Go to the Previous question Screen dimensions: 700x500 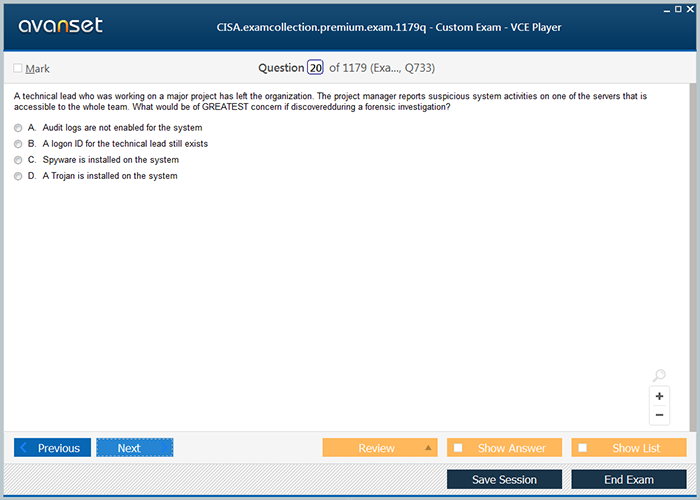53,448
